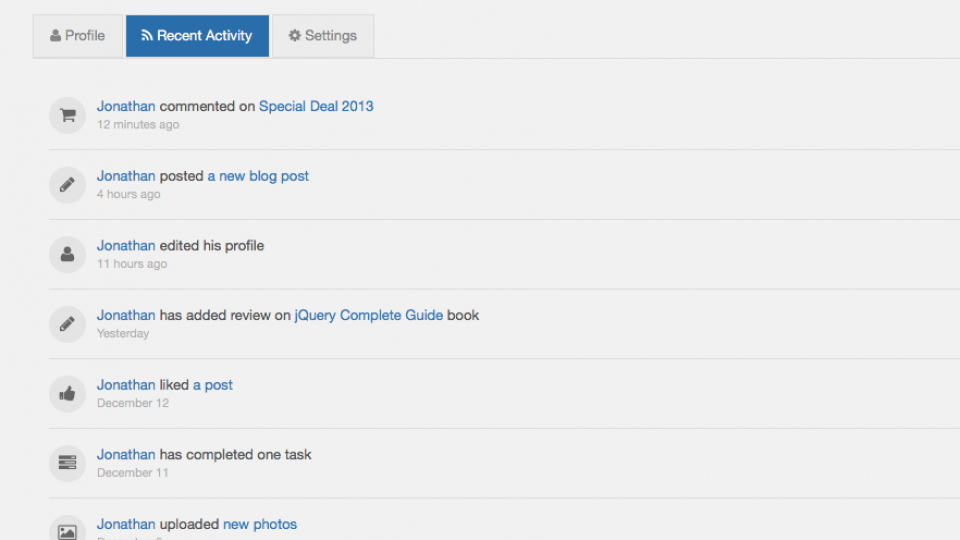The width and height of the screenshot is (960, 540).
Task: Open the 'a new blog post' link
Action: [x=258, y=176]
